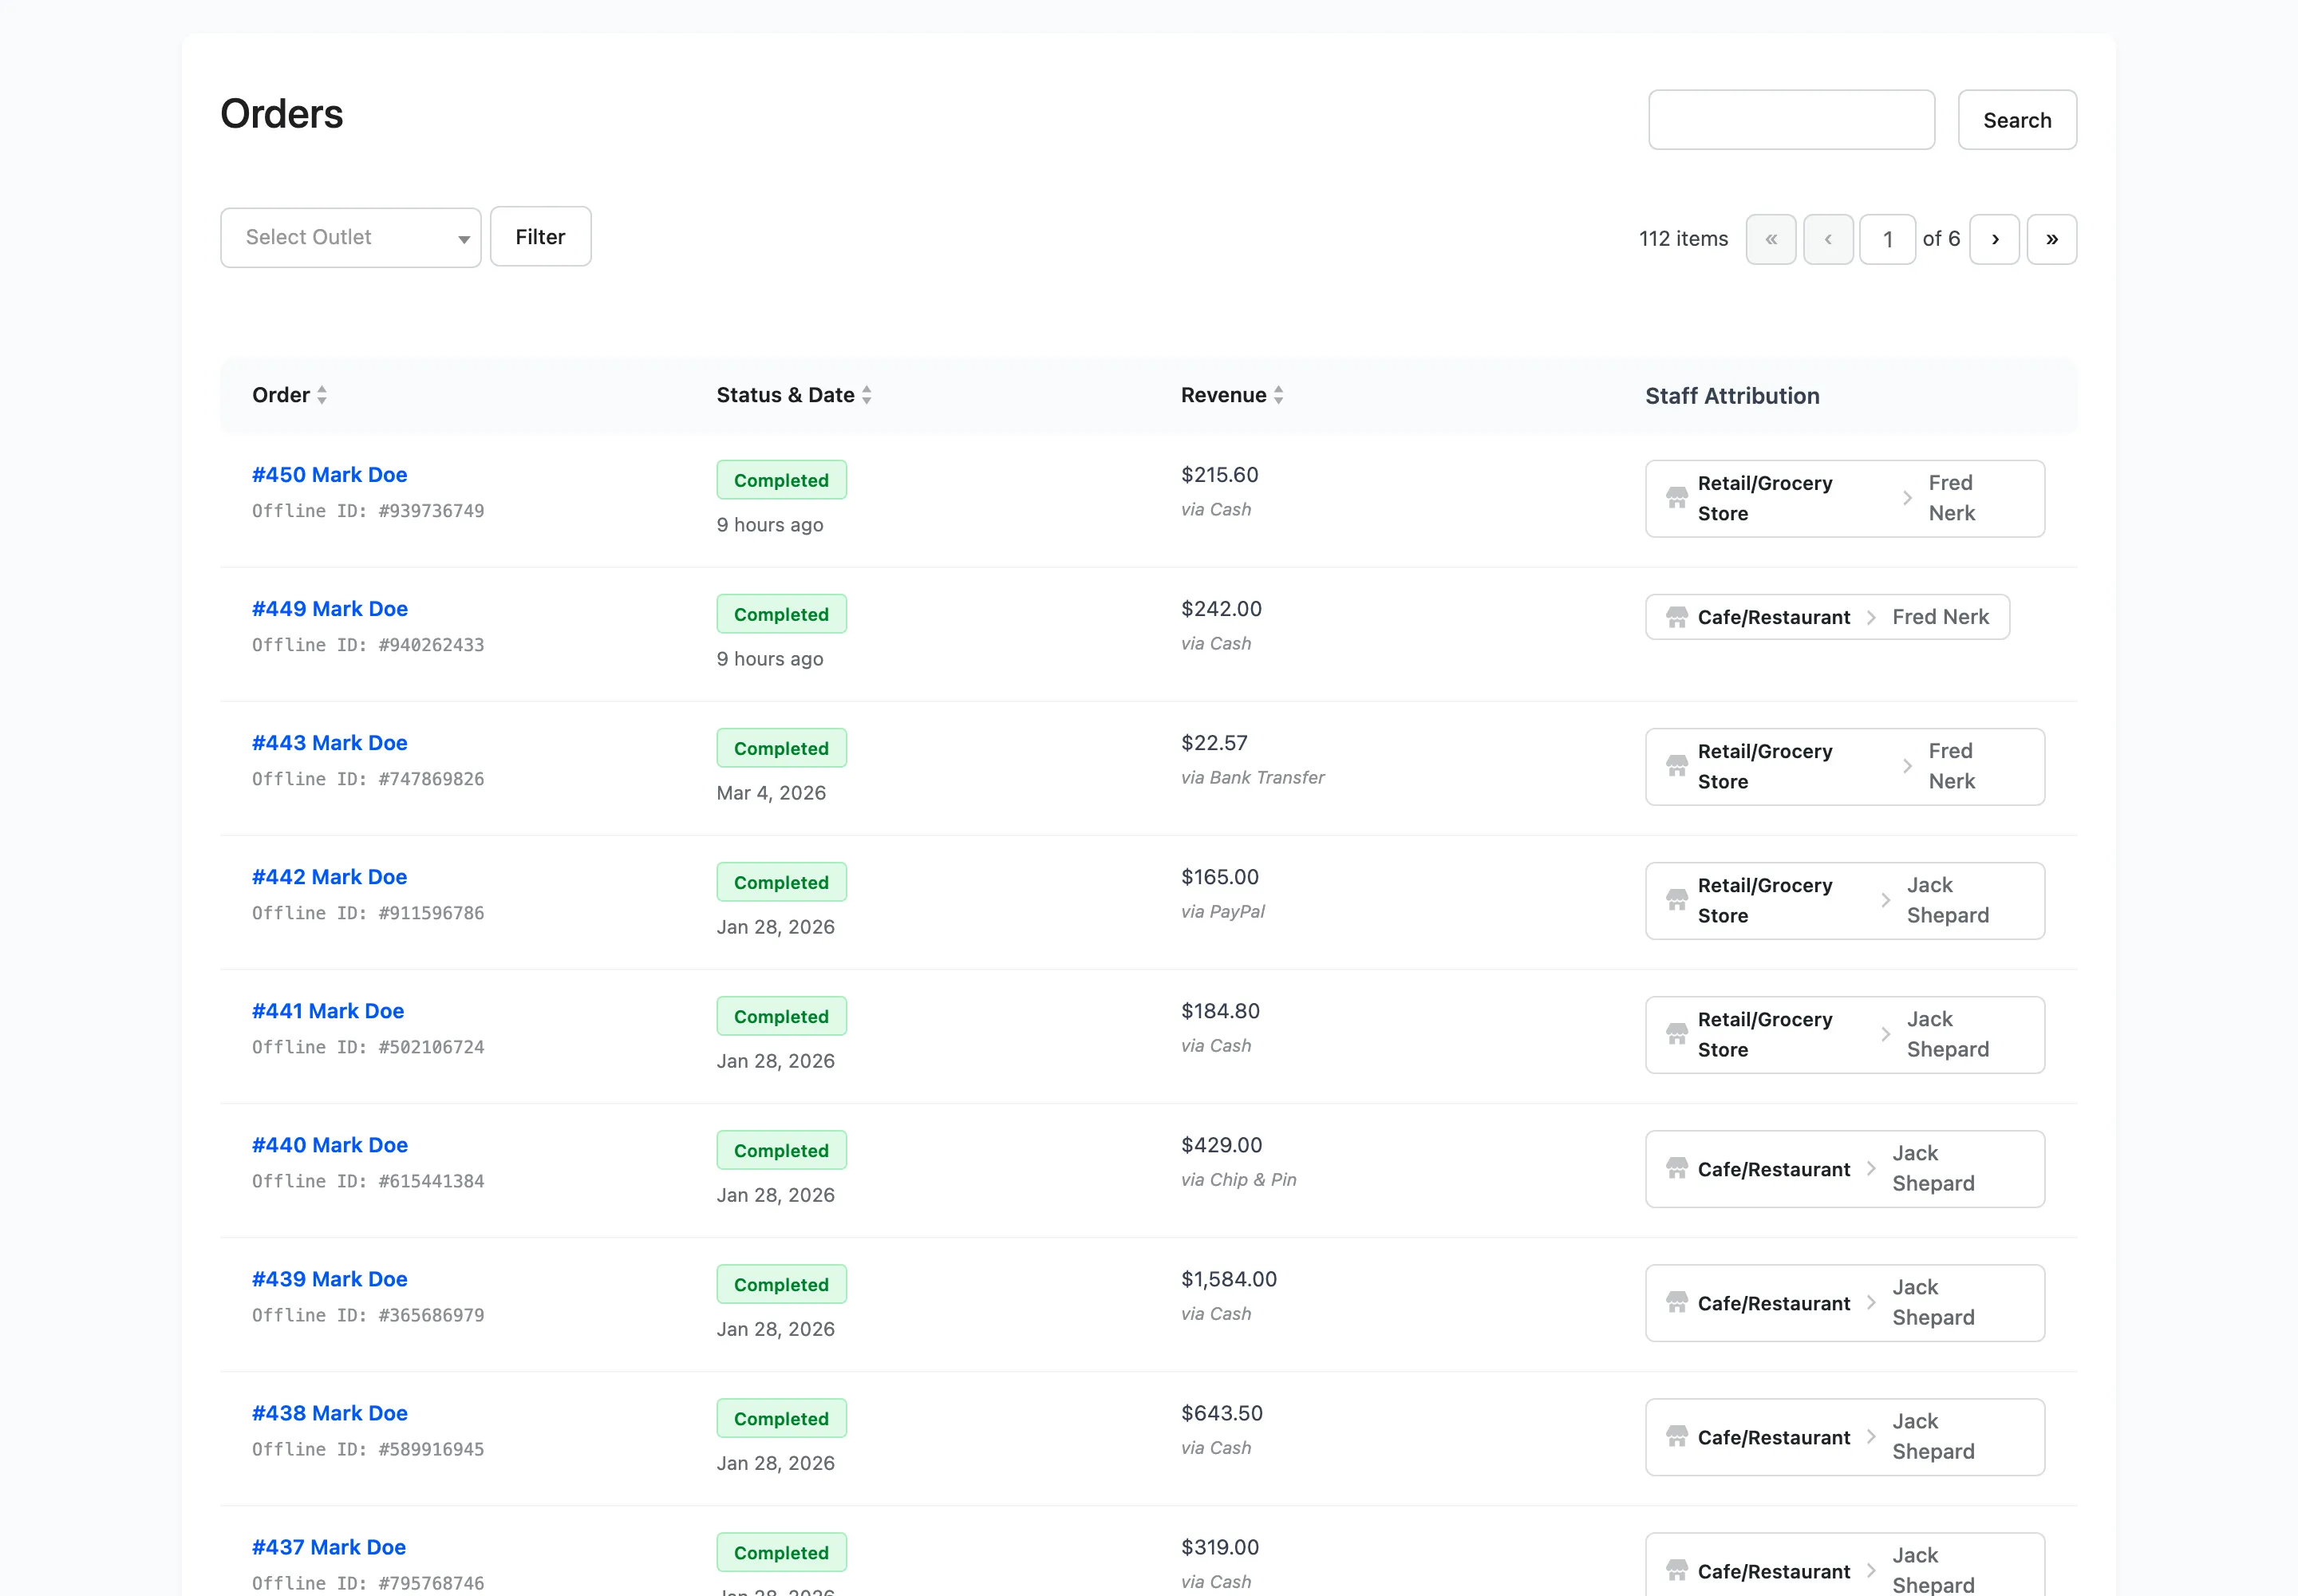Click the store icon for order #449

[1677, 617]
